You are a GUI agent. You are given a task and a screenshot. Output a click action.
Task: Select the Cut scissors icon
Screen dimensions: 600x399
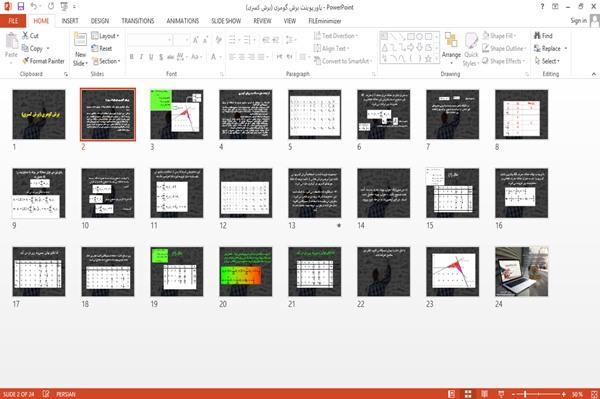tap(25, 36)
